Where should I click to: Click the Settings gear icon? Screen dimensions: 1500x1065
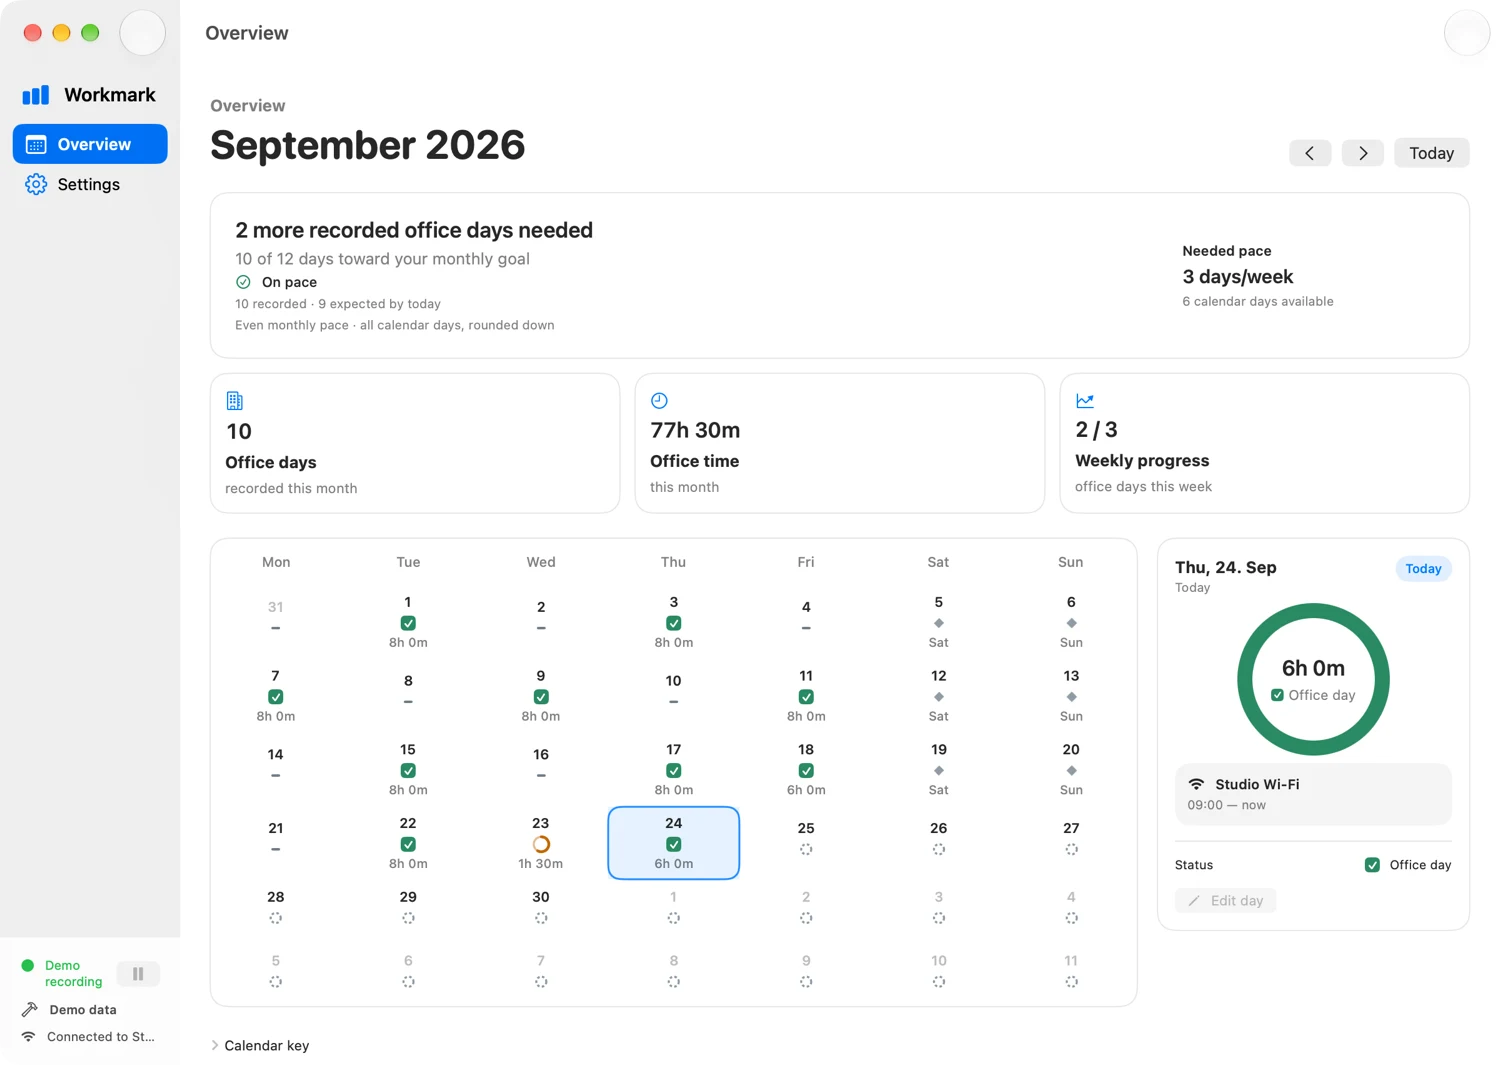(x=36, y=184)
